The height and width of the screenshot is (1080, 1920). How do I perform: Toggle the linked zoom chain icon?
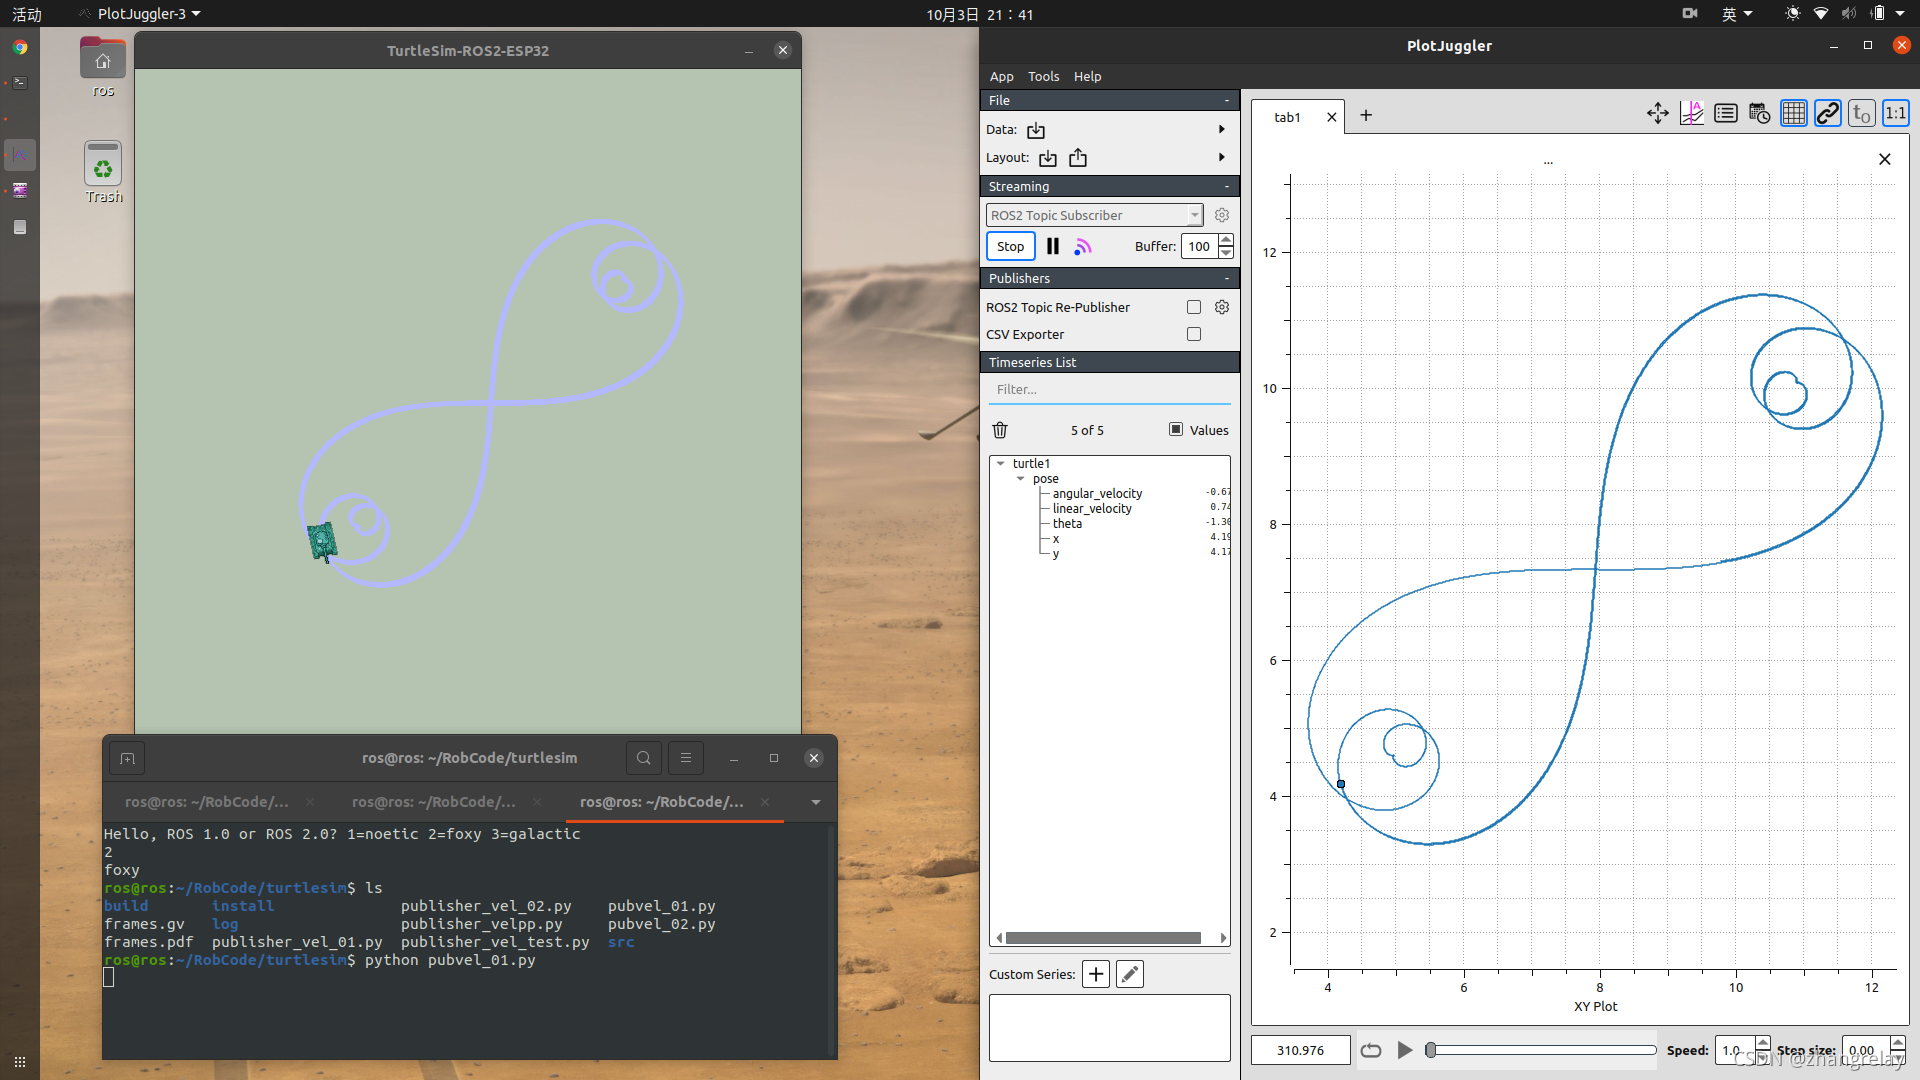tap(1827, 114)
